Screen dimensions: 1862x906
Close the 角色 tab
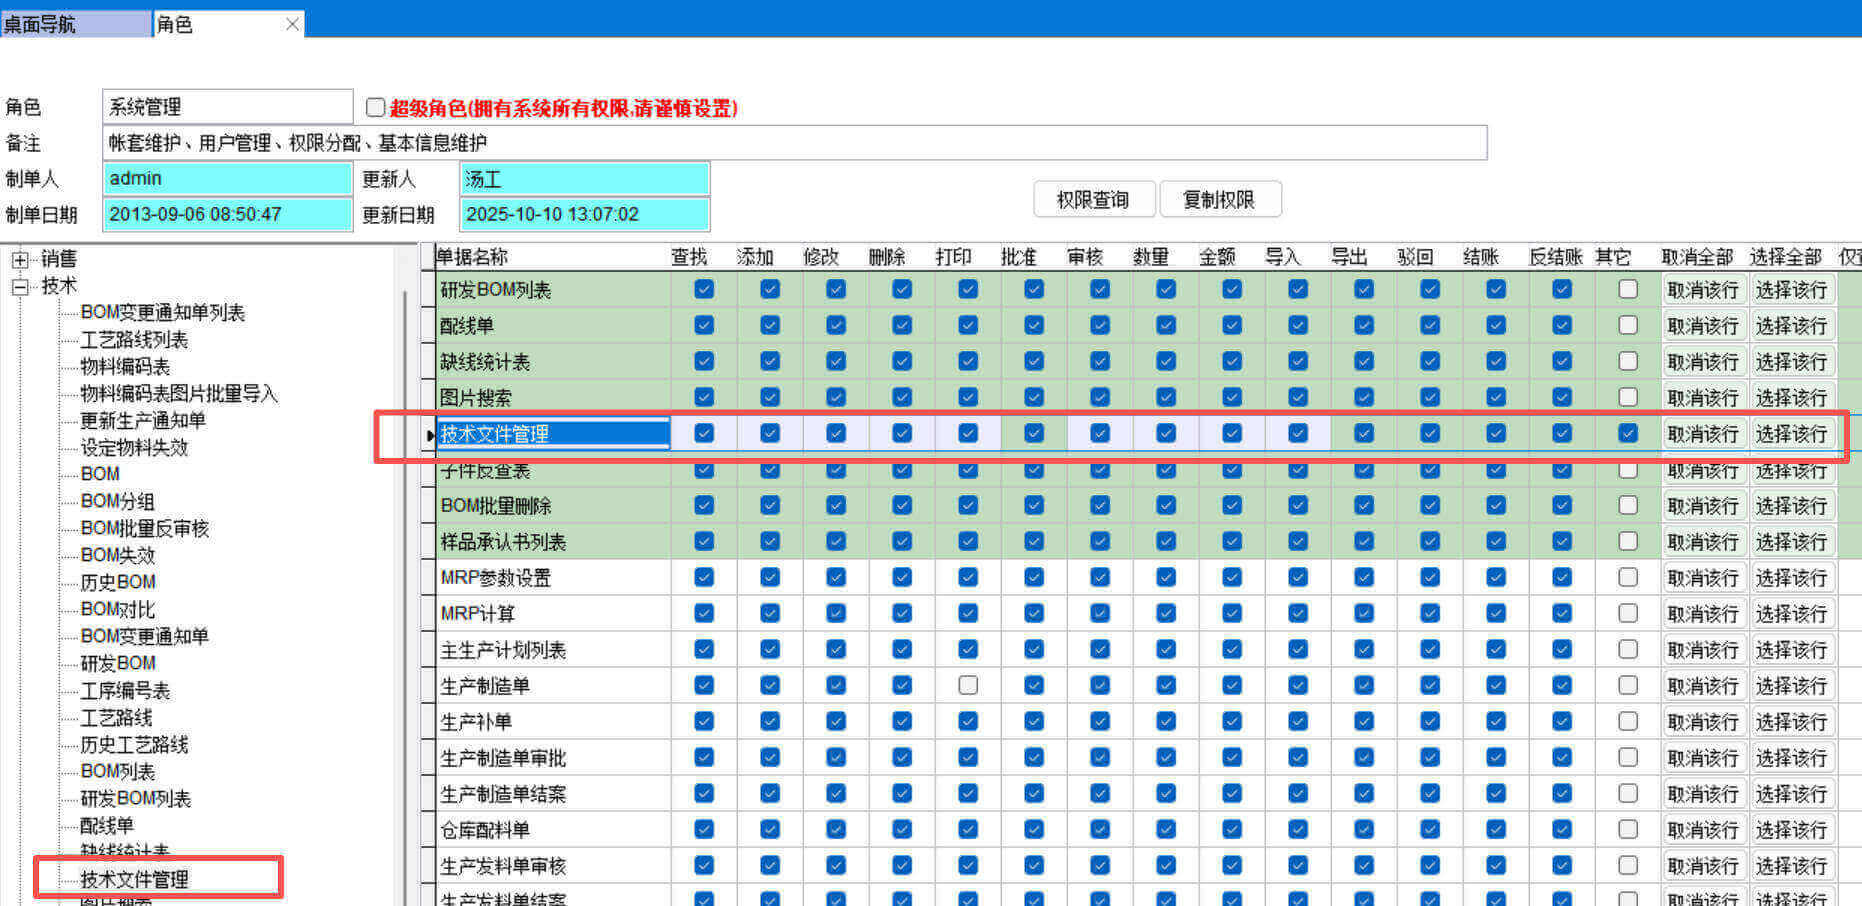coord(292,24)
